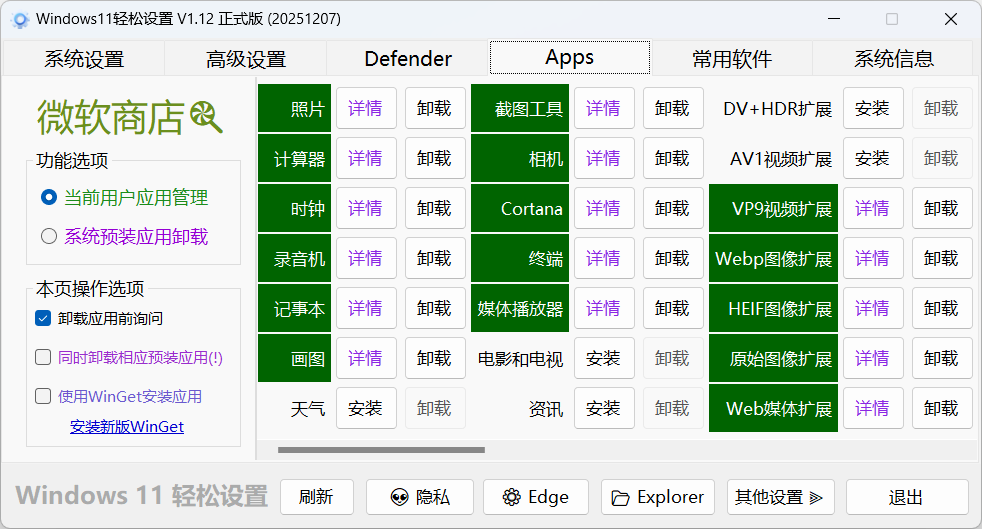Install the 资讯 app
This screenshot has width=982, height=529.
pos(604,409)
